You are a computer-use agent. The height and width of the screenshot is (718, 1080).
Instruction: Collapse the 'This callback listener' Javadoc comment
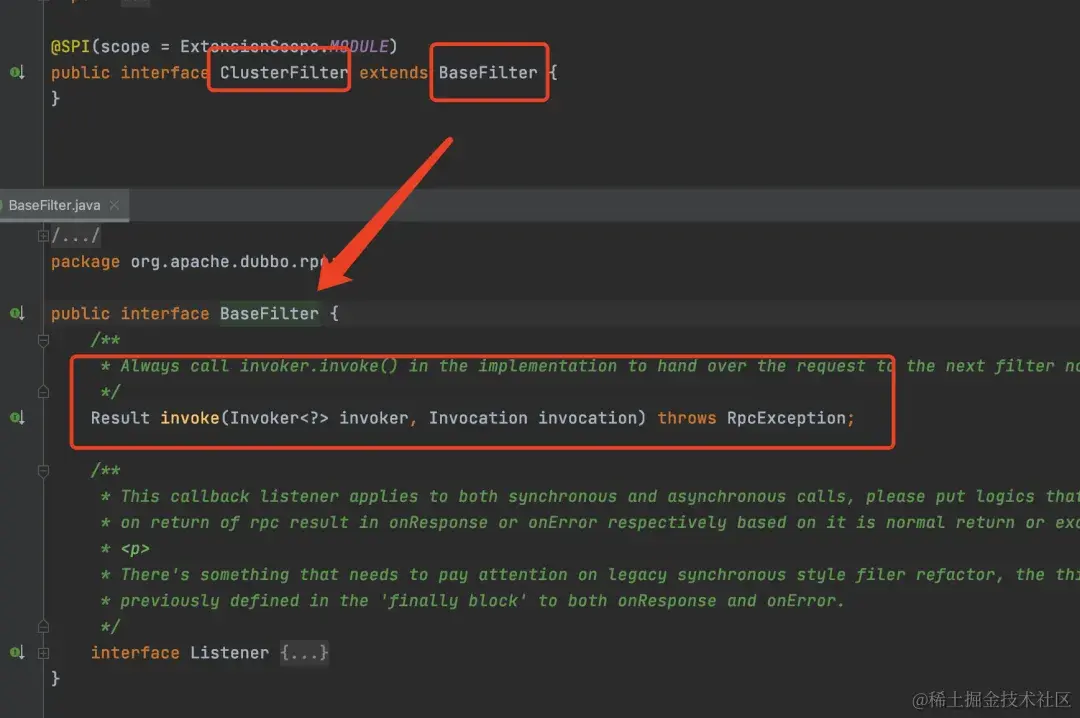click(x=43, y=471)
